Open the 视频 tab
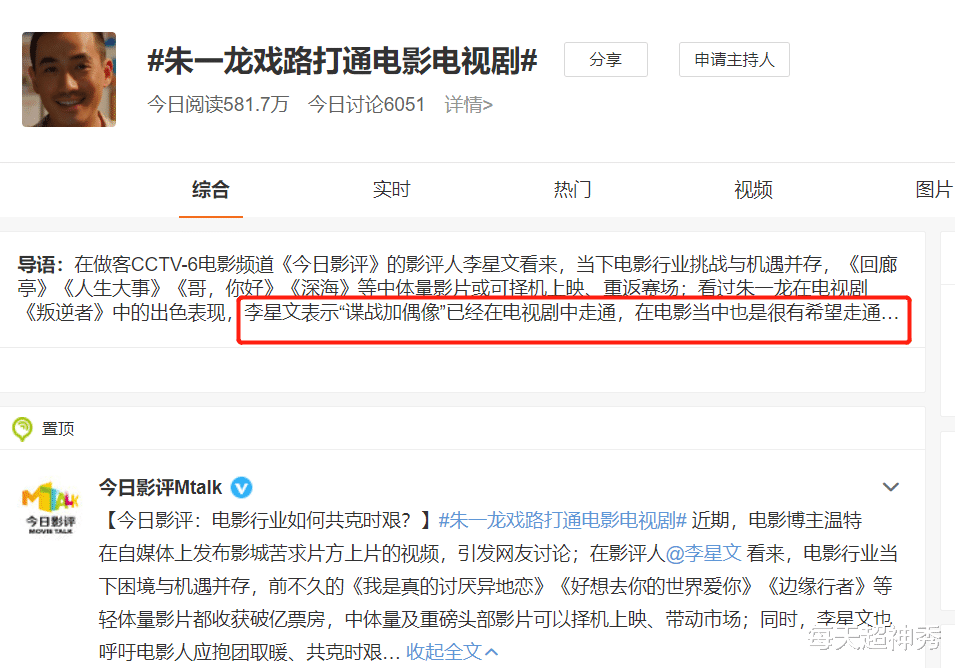Image resolution: width=955 pixels, height=668 pixels. click(753, 190)
